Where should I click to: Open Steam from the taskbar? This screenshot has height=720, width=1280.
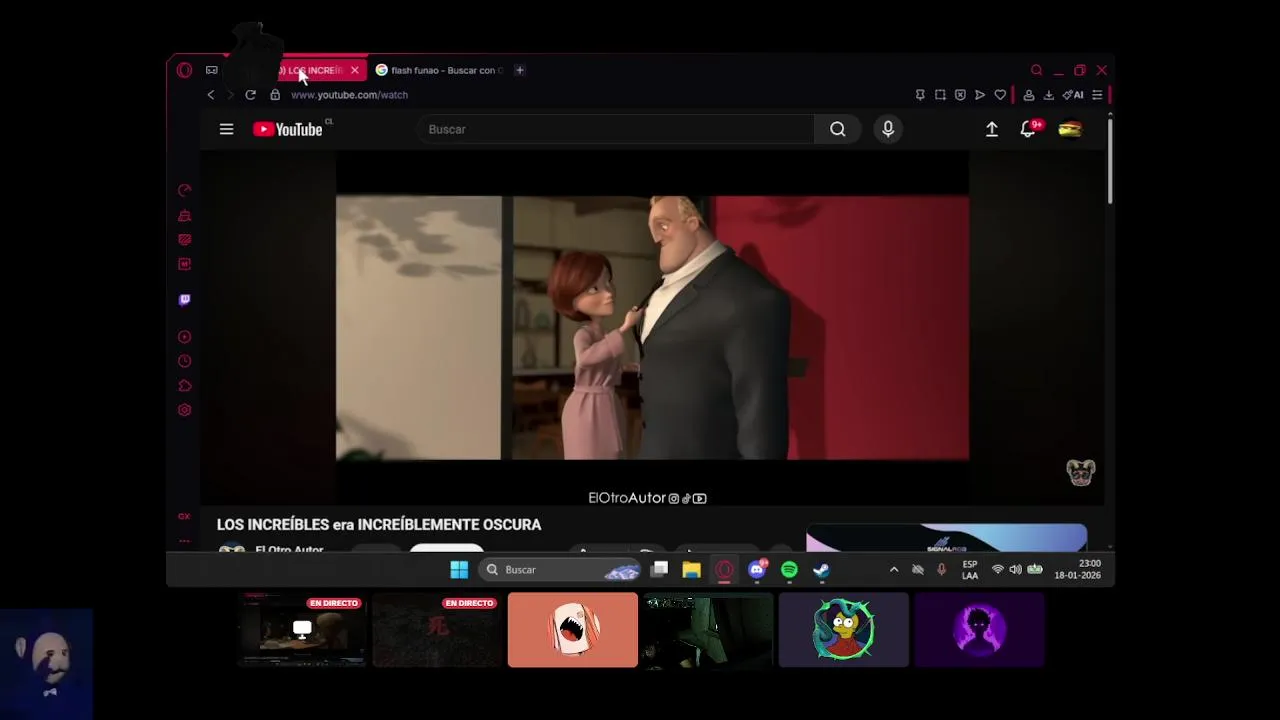pos(821,569)
